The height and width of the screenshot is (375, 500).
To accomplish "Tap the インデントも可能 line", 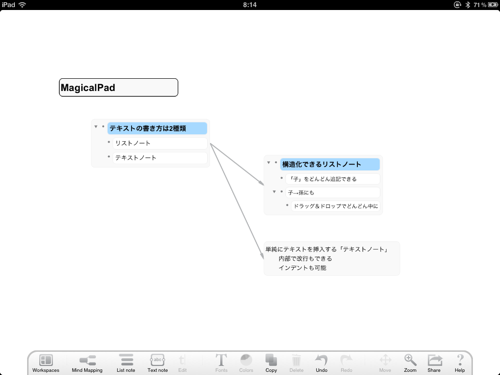I will point(302,268).
